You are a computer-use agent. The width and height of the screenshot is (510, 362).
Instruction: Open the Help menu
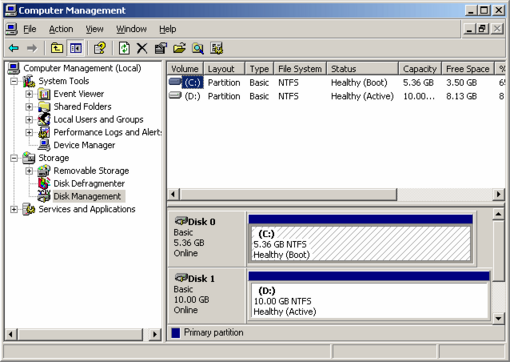168,29
